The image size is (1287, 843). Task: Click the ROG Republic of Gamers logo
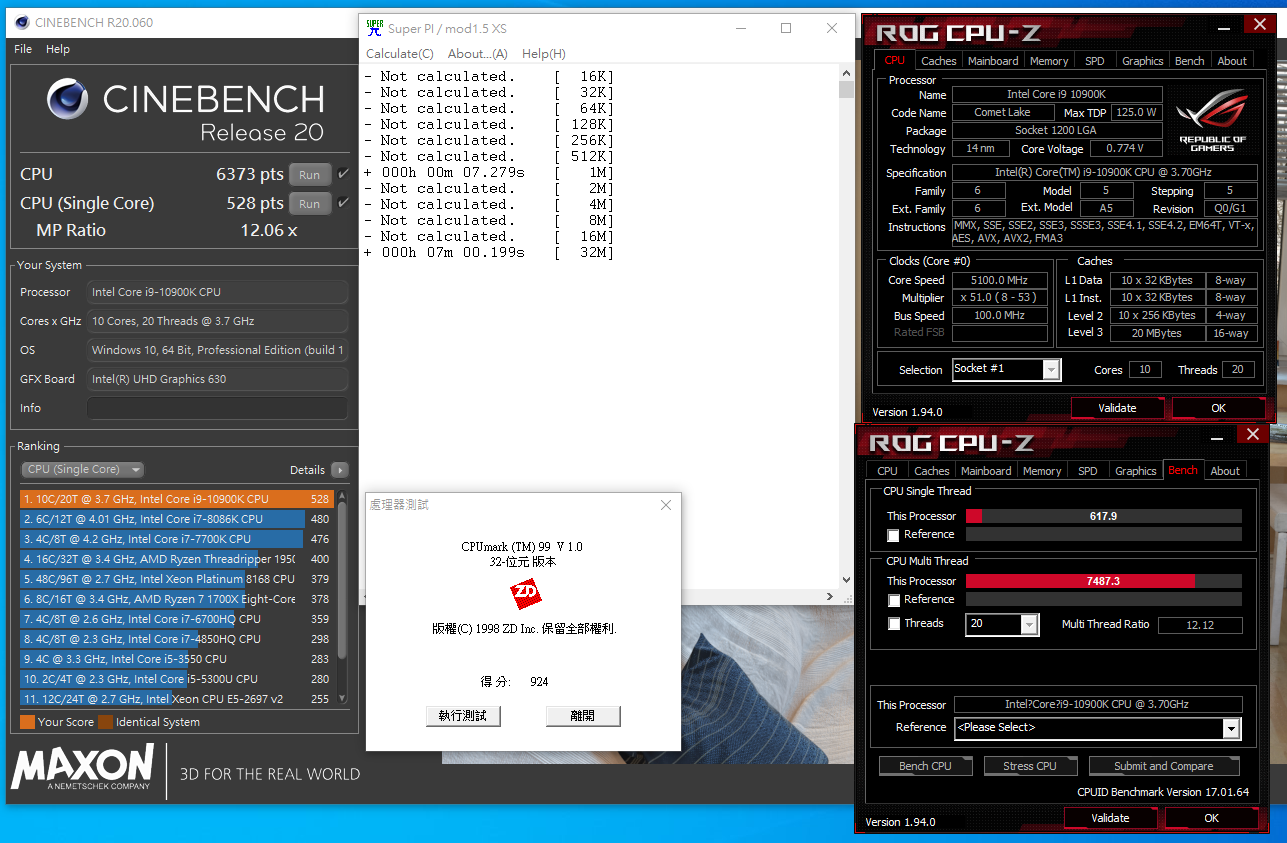tap(1211, 120)
